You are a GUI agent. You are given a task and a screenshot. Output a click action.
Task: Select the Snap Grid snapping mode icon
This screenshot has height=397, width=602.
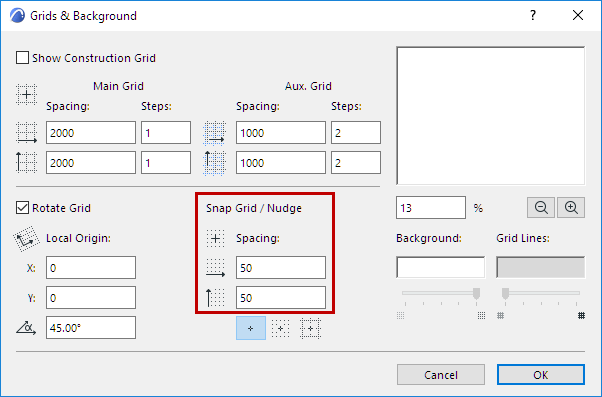[x=281, y=328]
